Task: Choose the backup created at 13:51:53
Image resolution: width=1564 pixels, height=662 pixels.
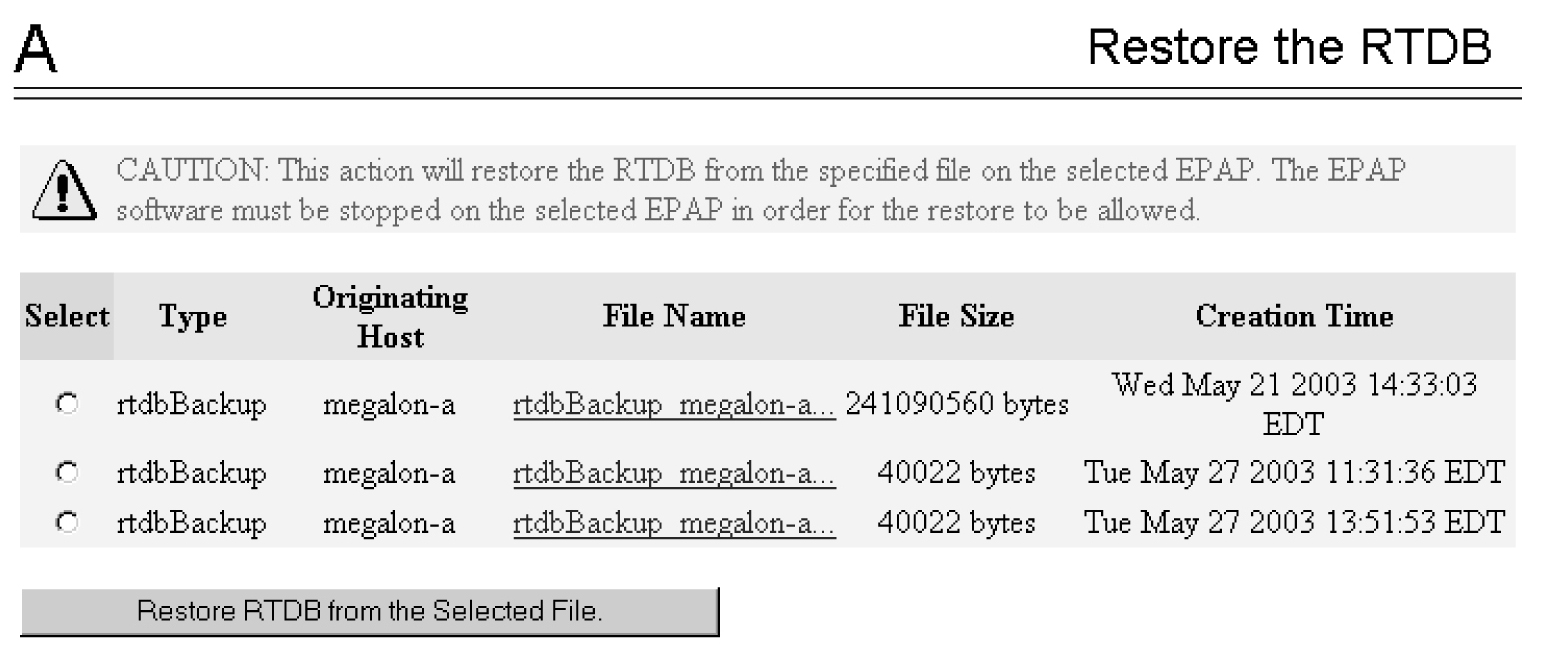Action: tap(68, 523)
